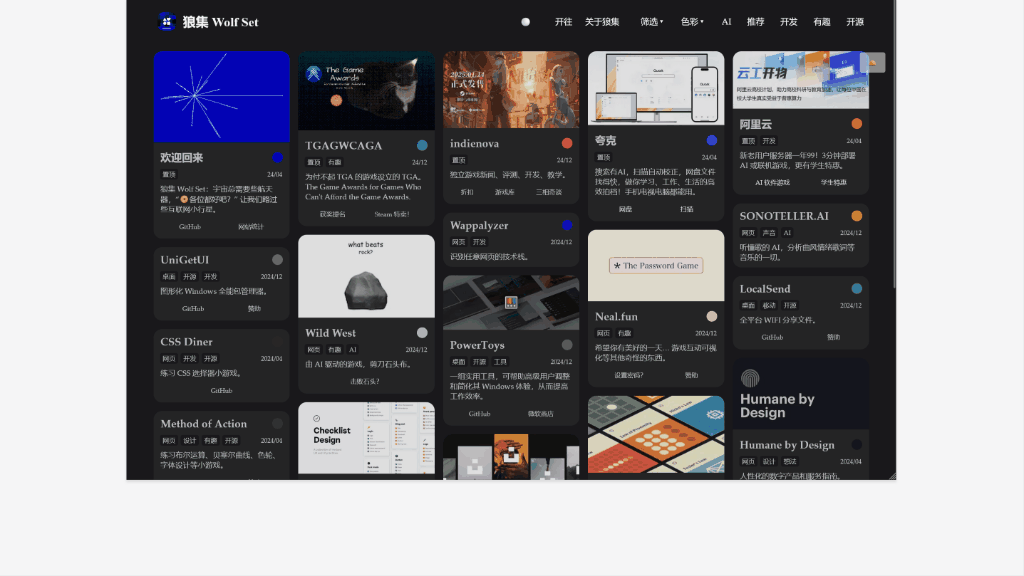Click the light gray dot on Wild West
This screenshot has height=576, width=1024.
(x=423, y=333)
